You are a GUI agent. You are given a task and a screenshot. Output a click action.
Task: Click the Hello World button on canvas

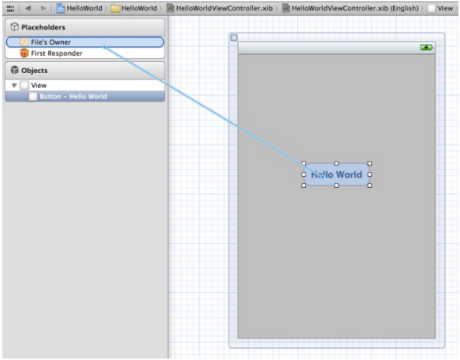336,175
